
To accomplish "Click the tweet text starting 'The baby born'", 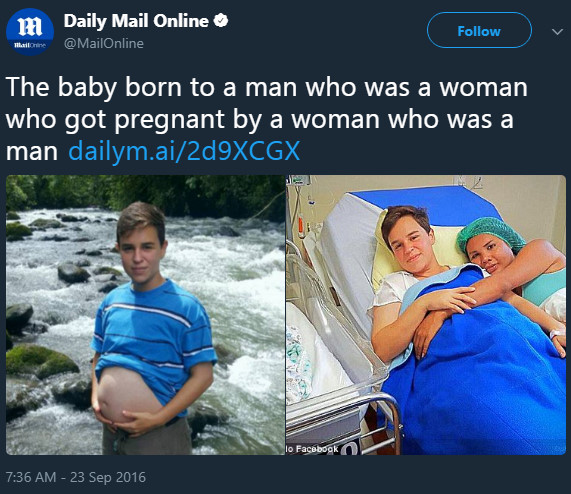I will [267, 119].
